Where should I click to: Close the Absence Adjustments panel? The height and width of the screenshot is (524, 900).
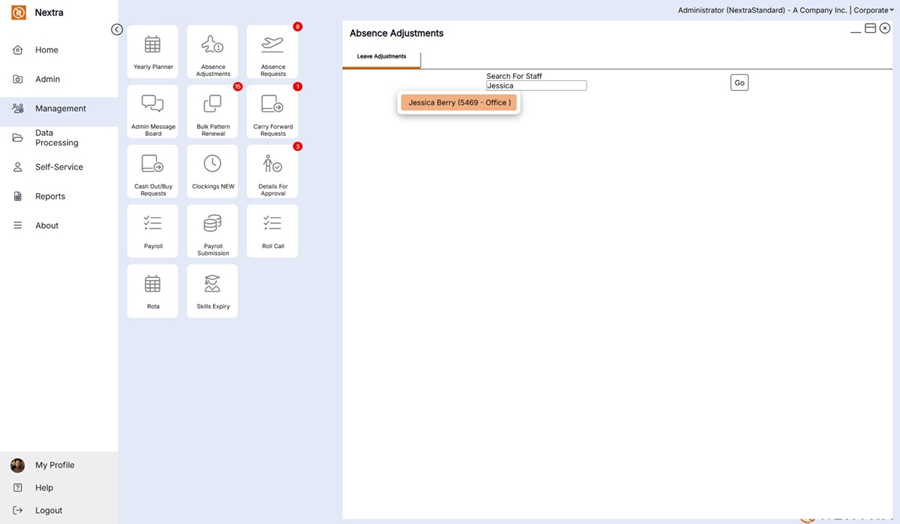[x=885, y=28]
